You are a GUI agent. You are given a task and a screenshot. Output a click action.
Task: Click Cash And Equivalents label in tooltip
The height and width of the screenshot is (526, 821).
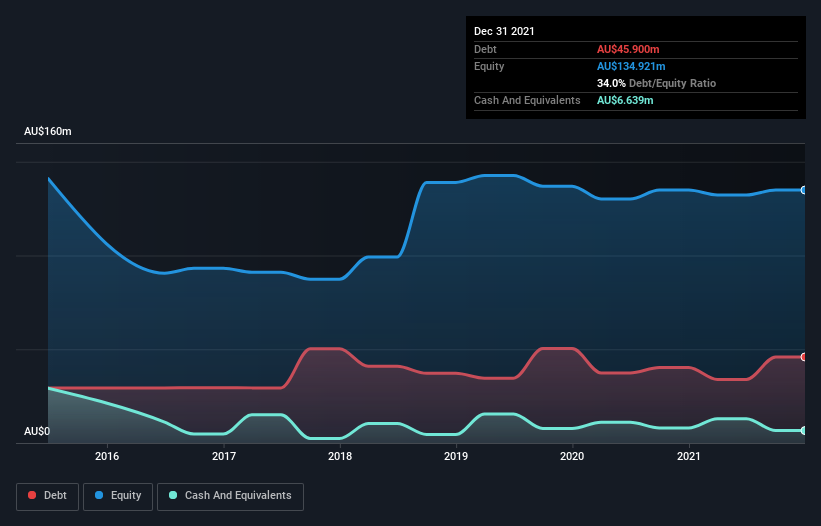527,100
